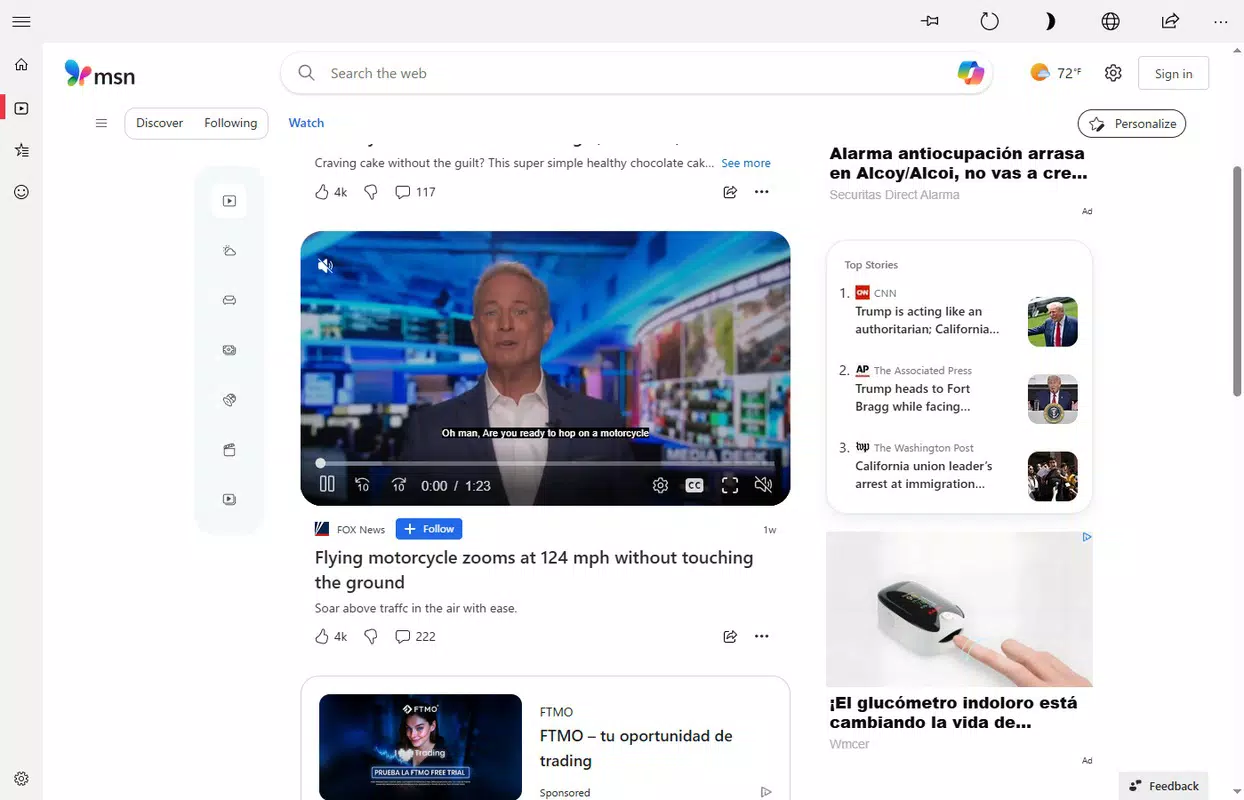Click into the Search the web field

(635, 73)
